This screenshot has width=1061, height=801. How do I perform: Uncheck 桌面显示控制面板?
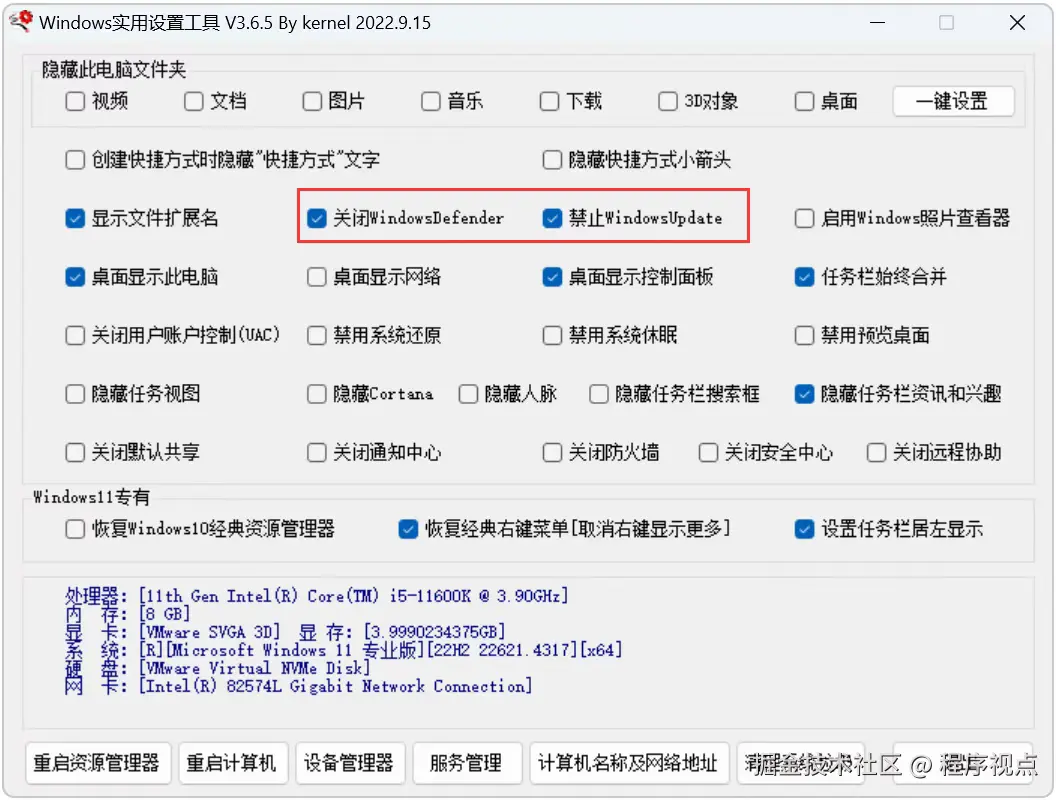click(x=552, y=277)
